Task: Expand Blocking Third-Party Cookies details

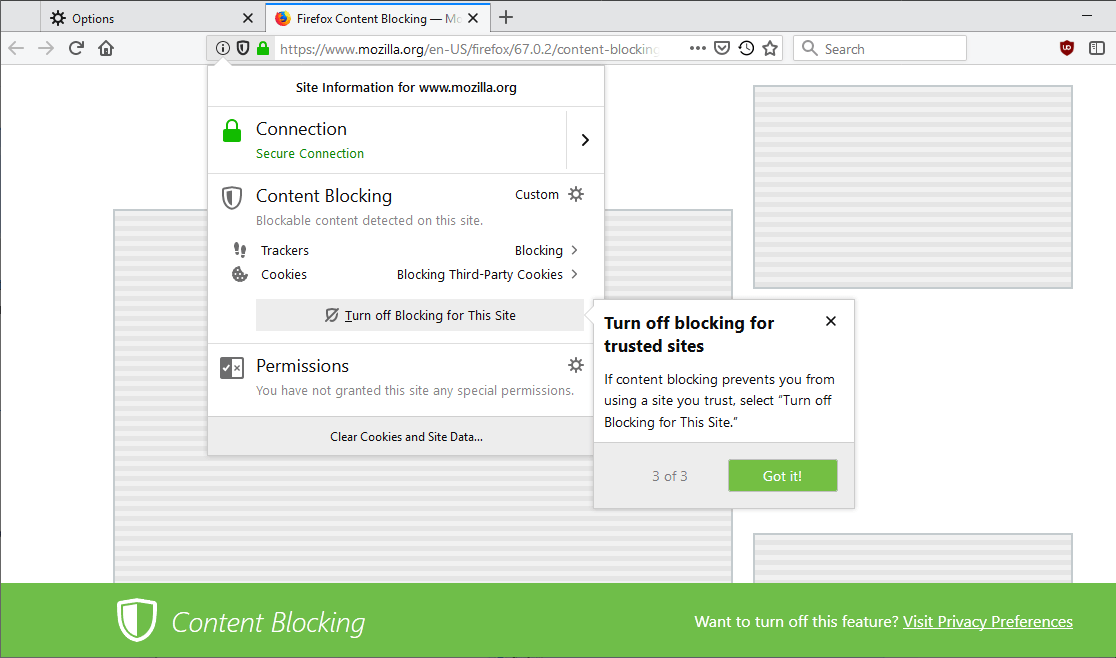Action: click(x=574, y=274)
